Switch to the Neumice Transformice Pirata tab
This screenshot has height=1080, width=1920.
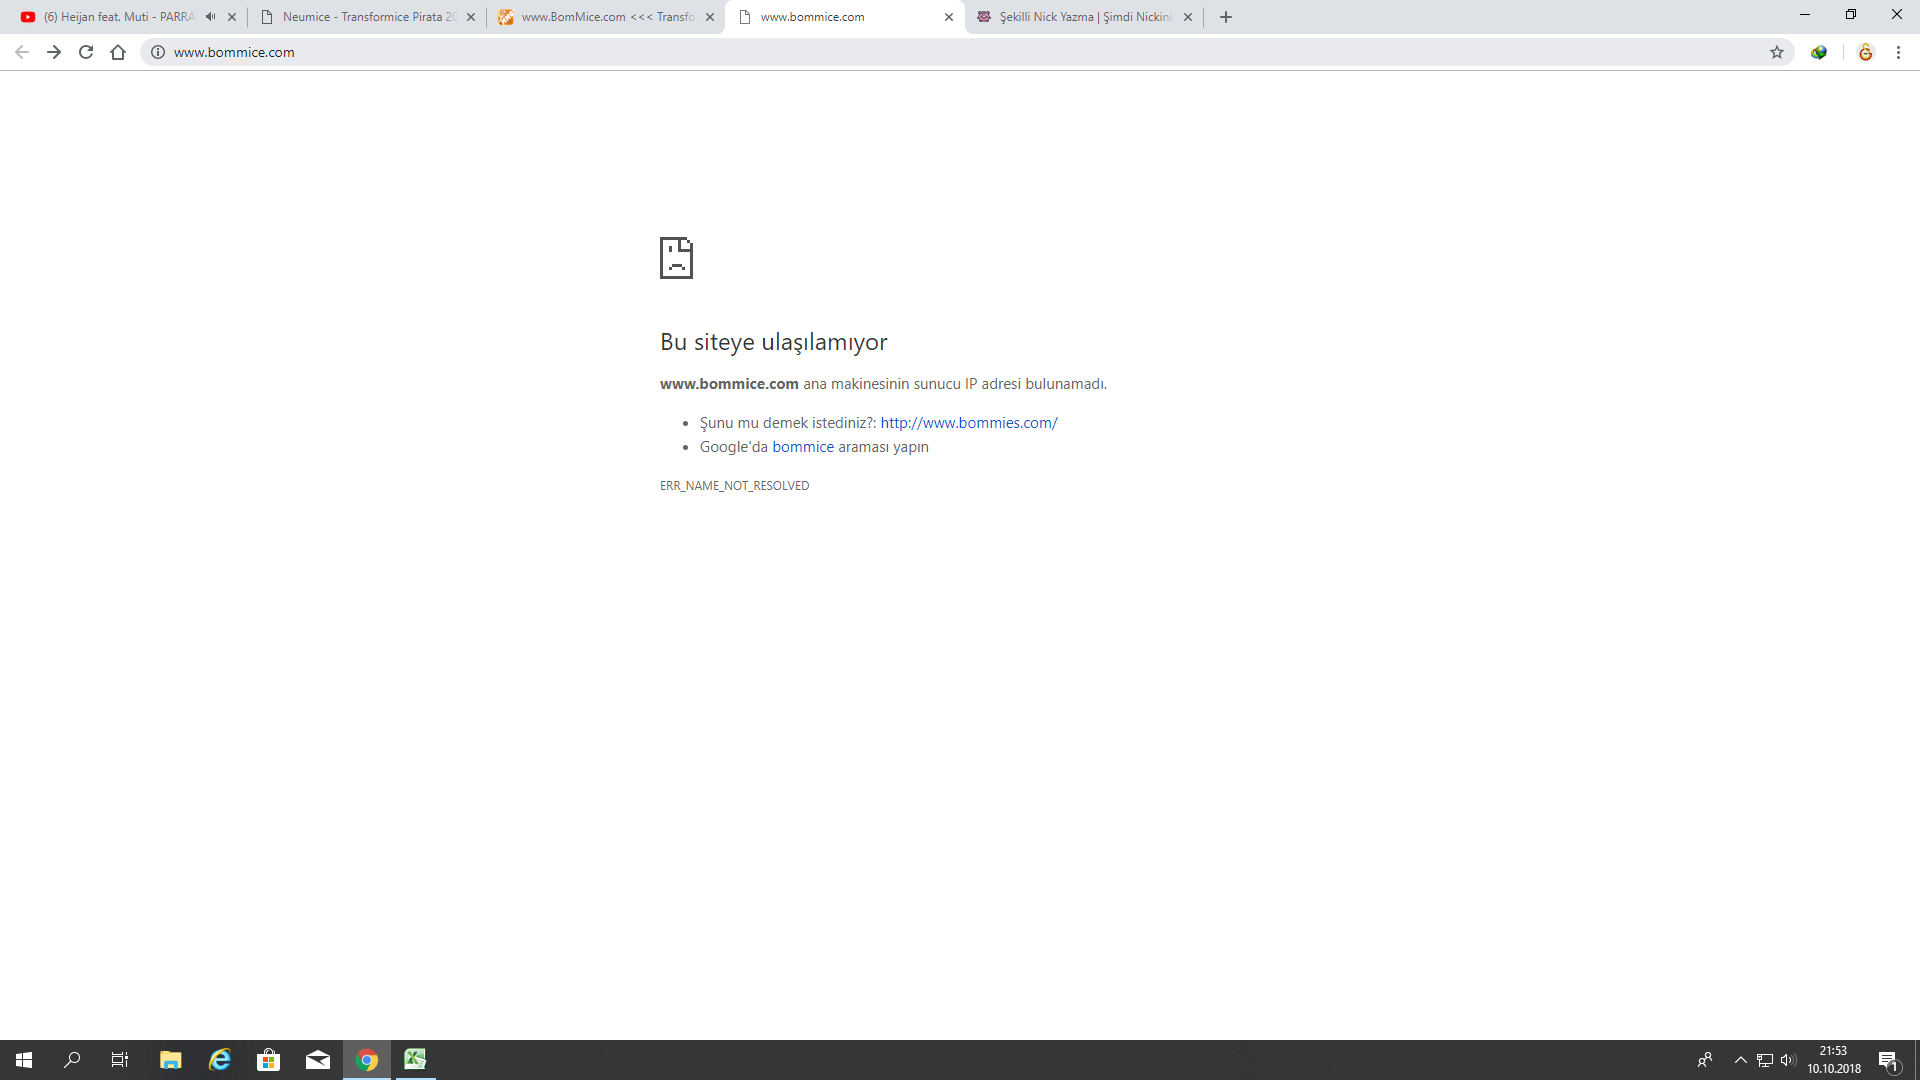click(x=369, y=17)
